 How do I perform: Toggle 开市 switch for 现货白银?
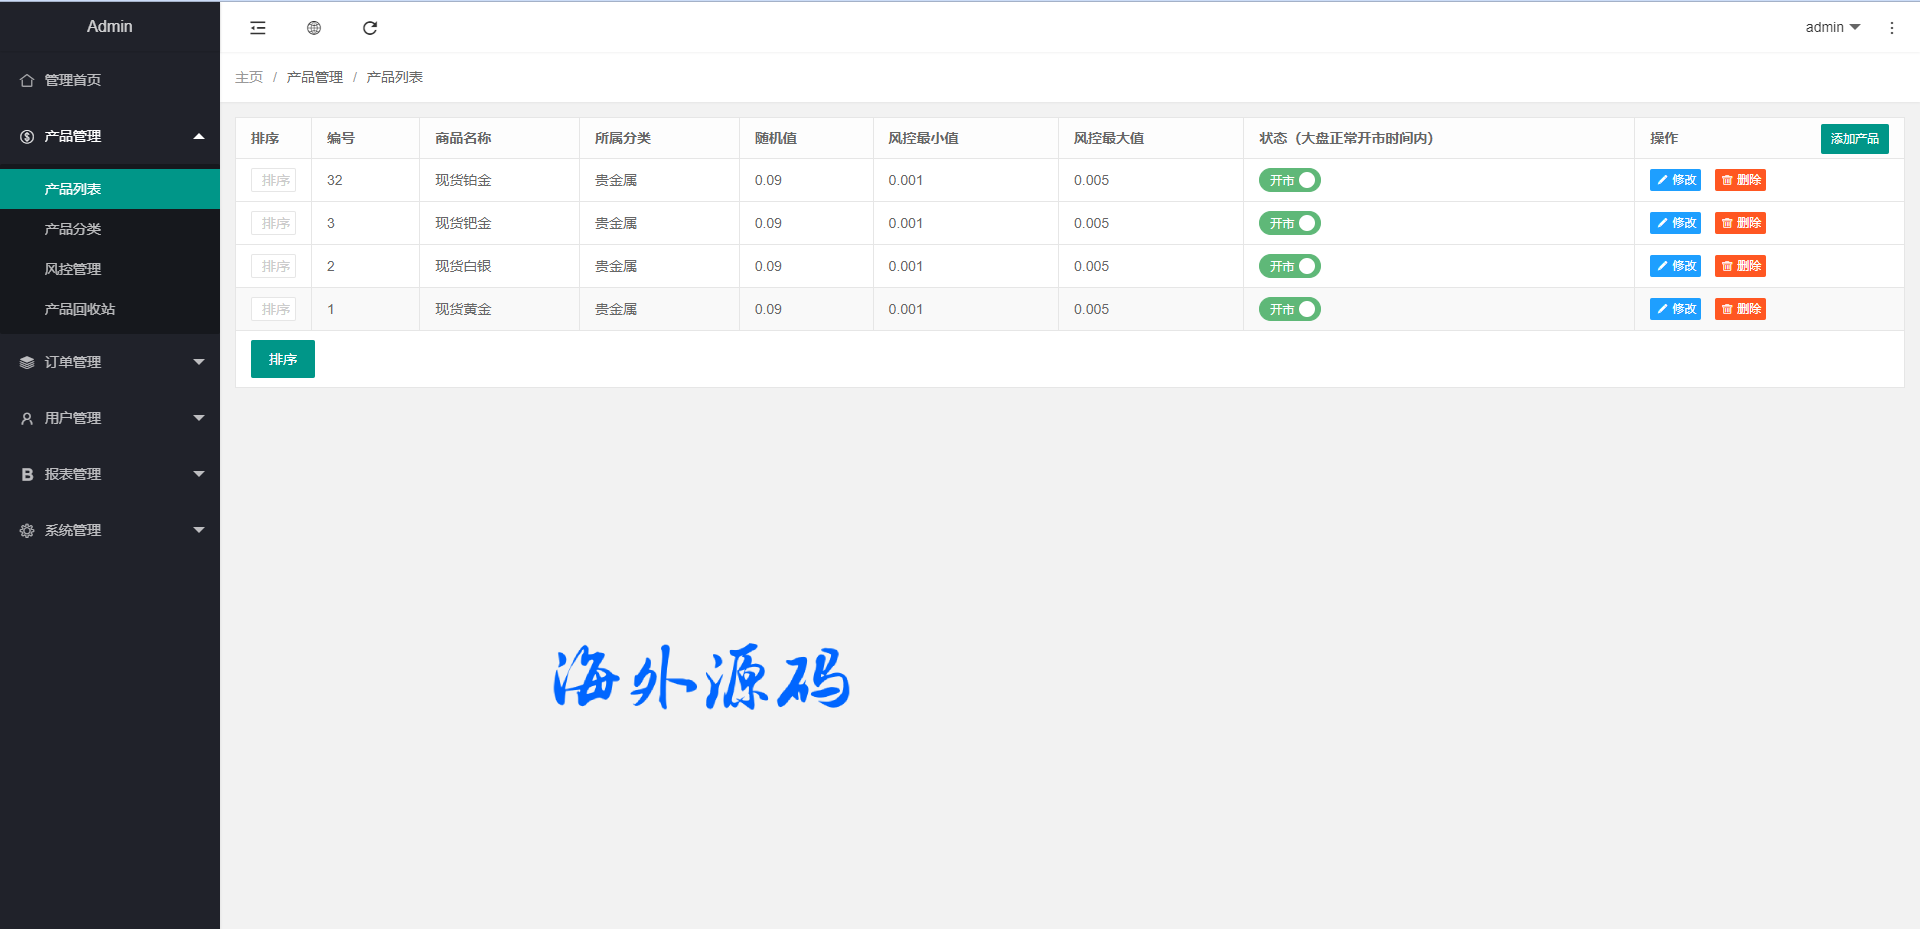click(1289, 266)
